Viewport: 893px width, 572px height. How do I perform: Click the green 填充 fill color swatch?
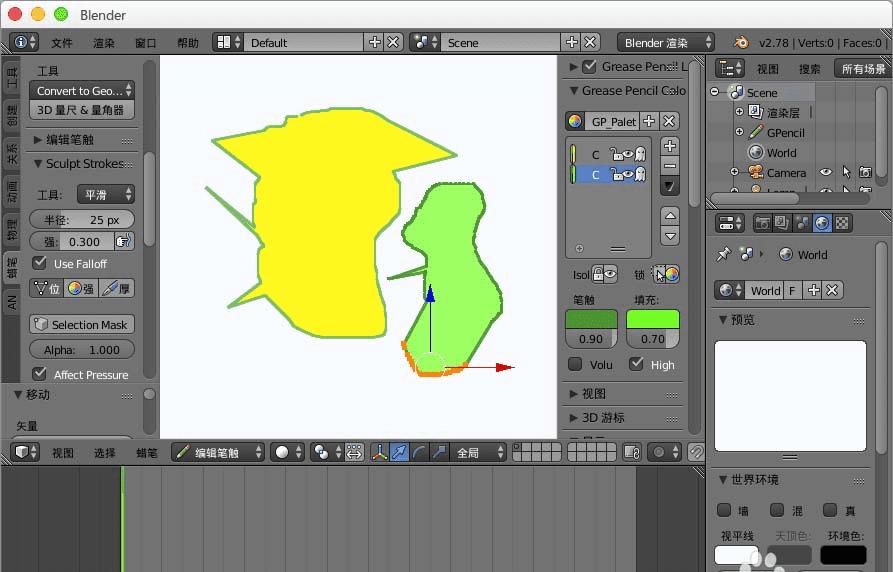pyautogui.click(x=652, y=320)
